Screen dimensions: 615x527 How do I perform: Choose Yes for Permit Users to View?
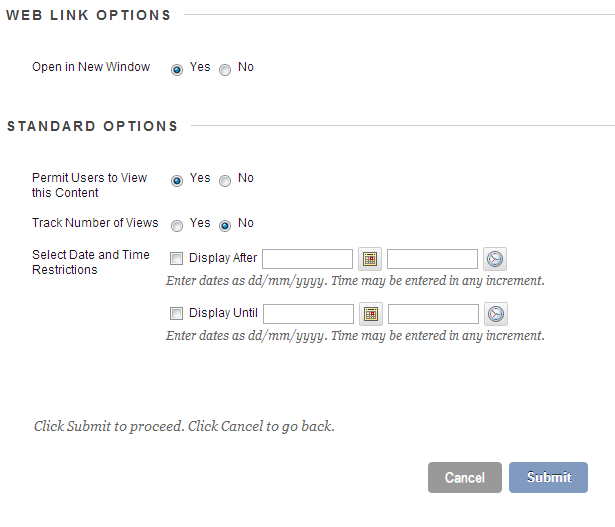coord(177,180)
